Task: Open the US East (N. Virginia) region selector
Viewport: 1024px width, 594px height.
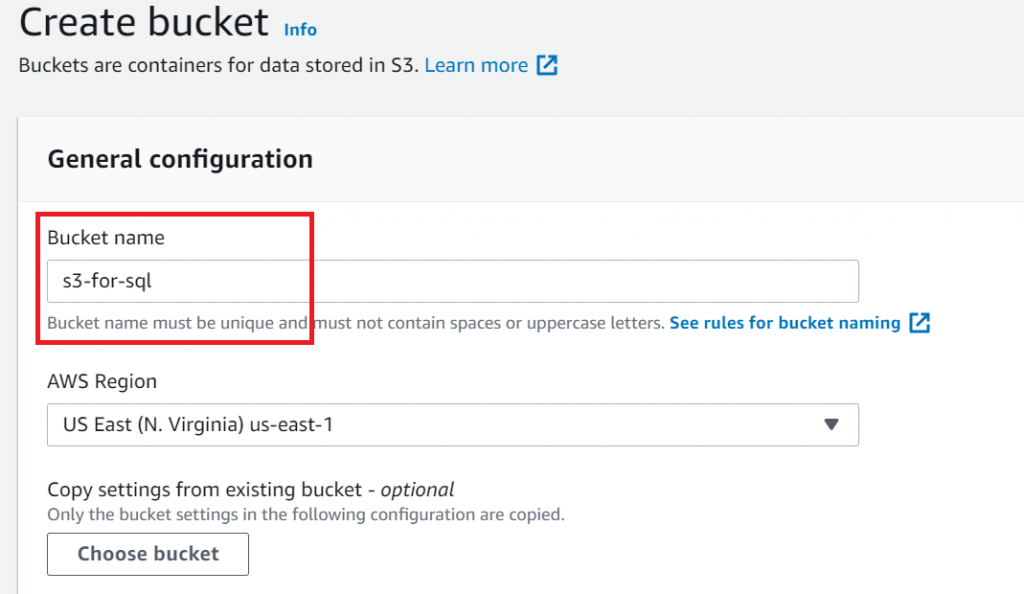Action: [x=452, y=424]
